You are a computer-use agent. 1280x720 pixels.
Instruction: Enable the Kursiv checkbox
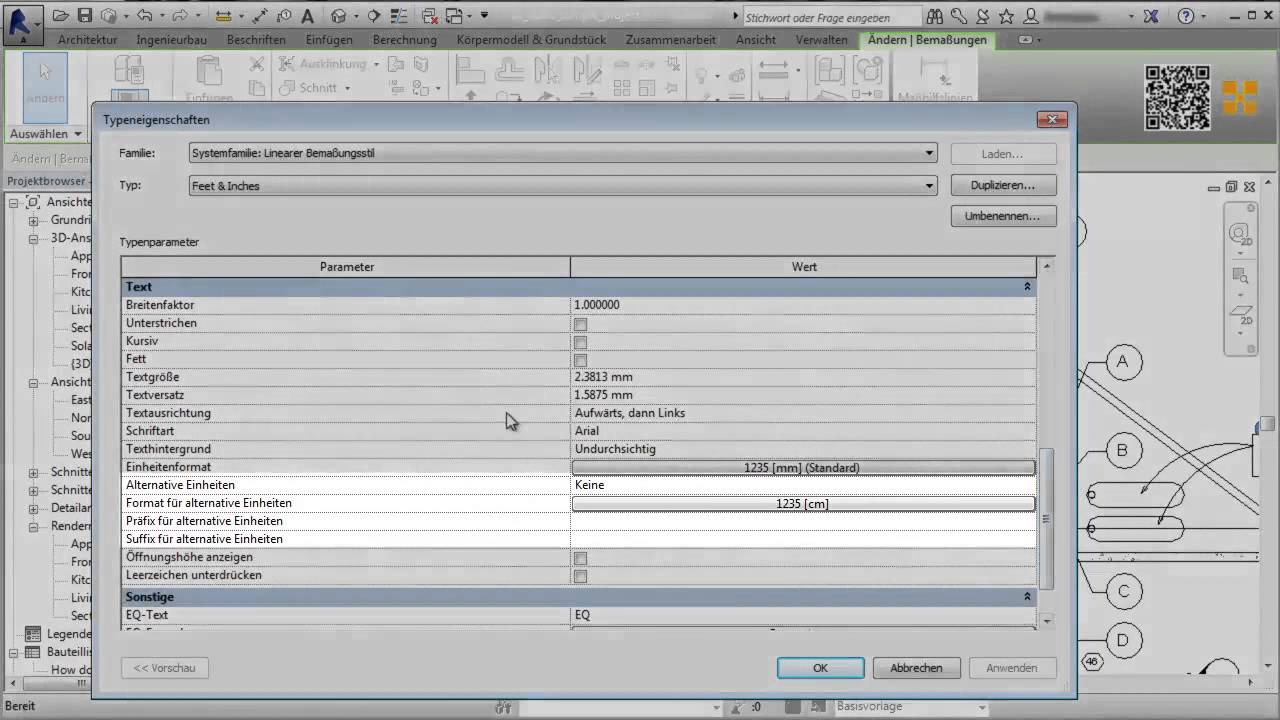point(580,342)
